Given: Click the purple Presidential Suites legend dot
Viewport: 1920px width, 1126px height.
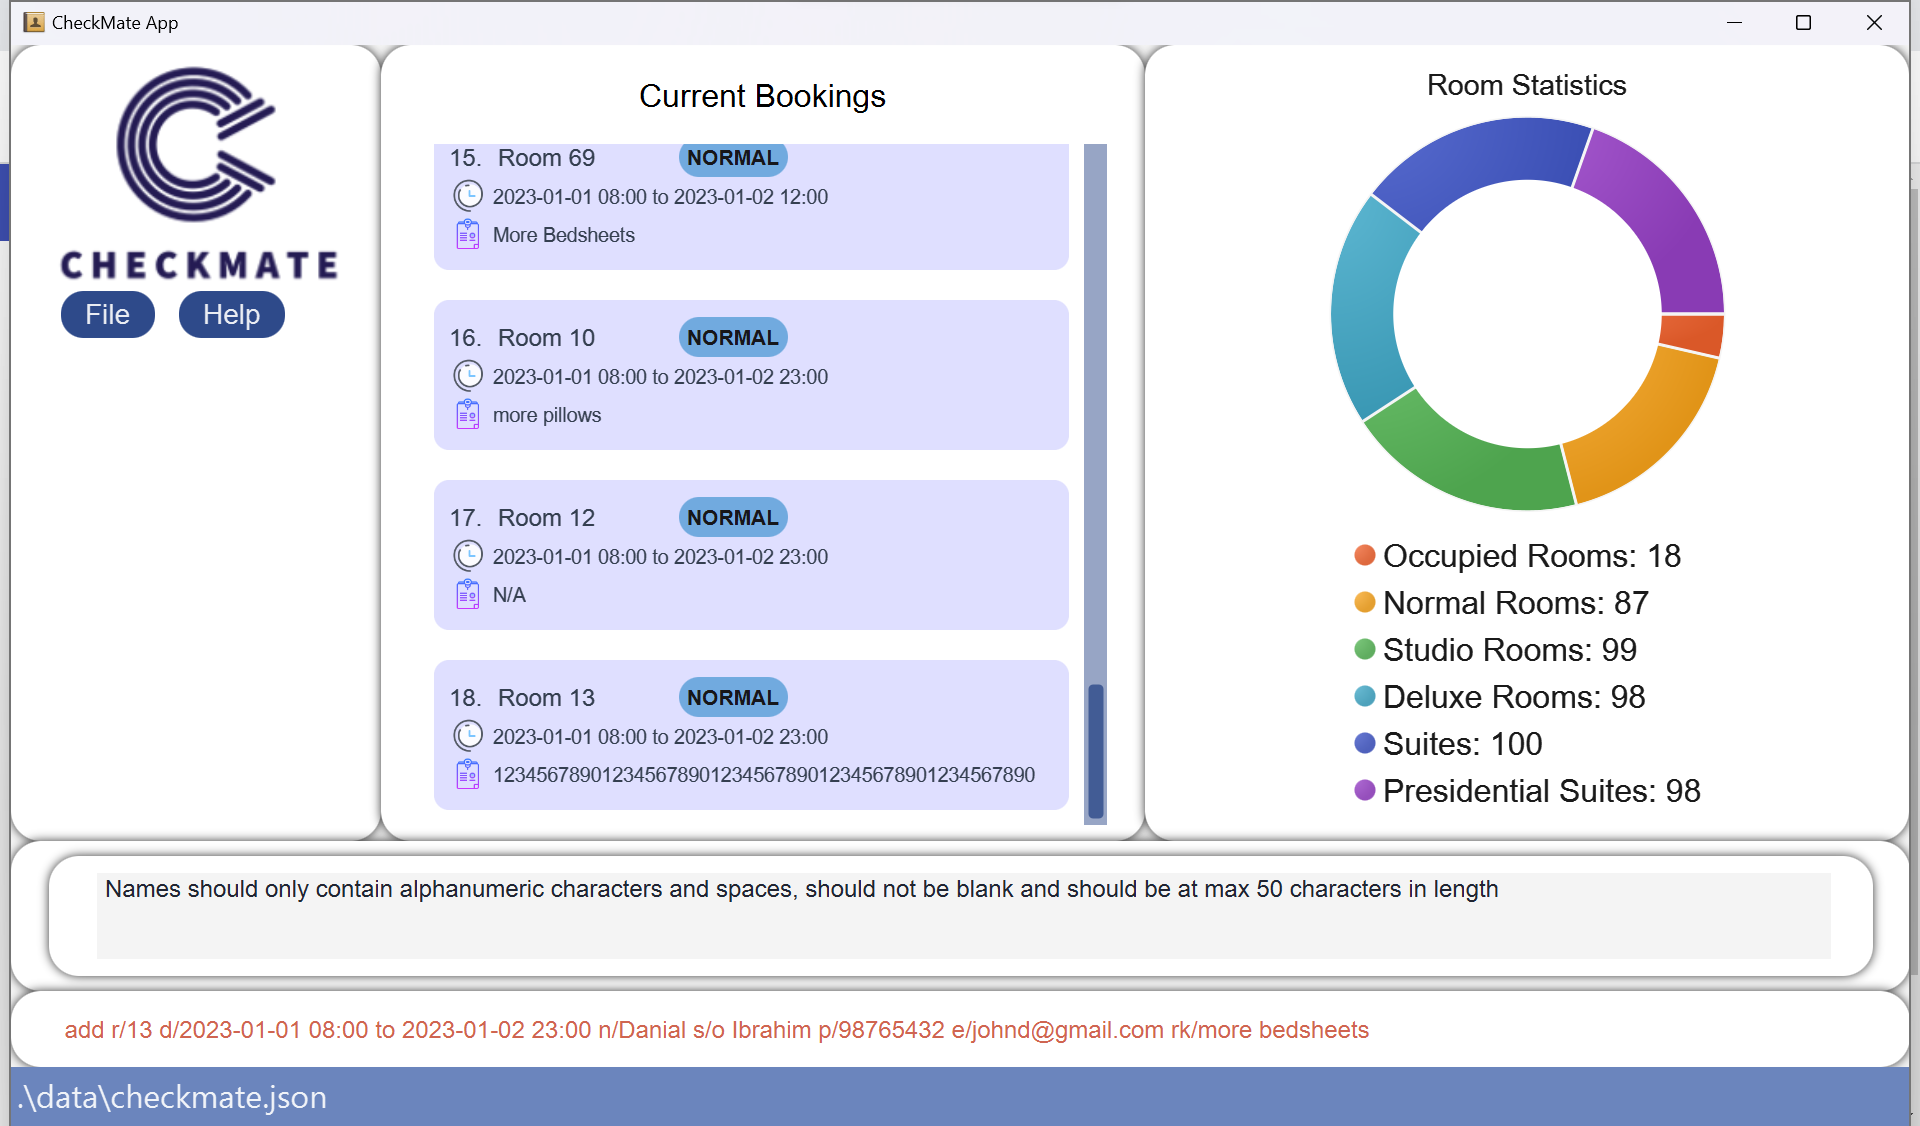Looking at the screenshot, I should pyautogui.click(x=1365, y=791).
